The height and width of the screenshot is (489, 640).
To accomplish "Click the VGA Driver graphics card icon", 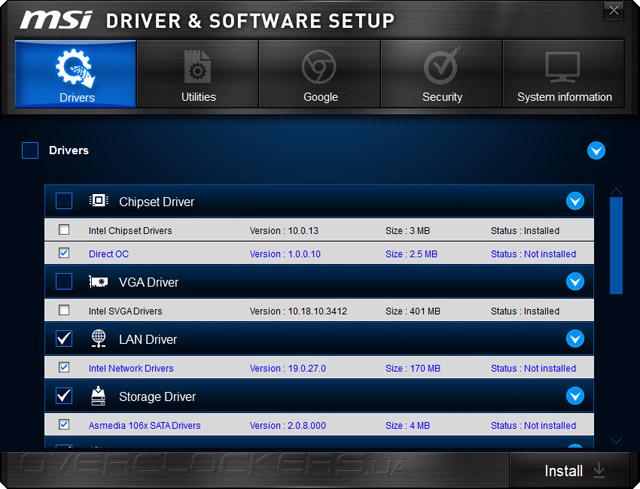I will 98,282.
